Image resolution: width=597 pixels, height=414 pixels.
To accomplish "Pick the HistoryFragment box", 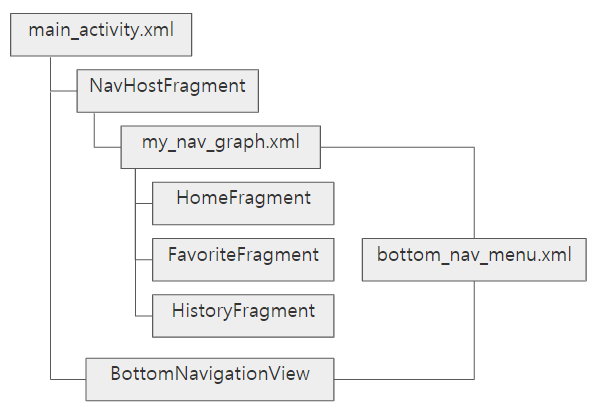I will [x=243, y=316].
